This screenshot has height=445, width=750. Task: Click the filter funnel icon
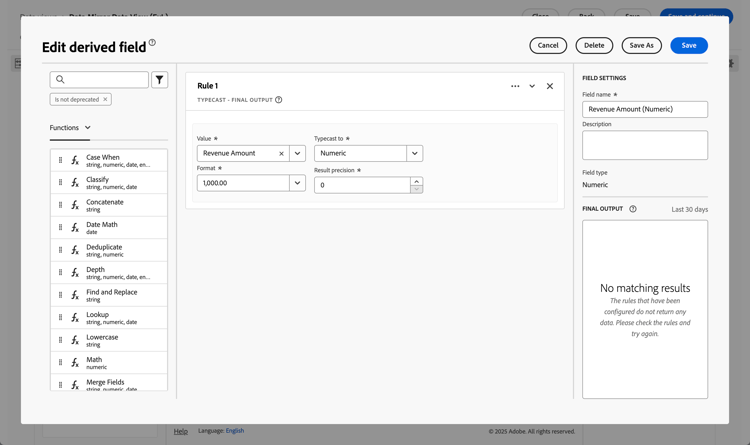coord(160,79)
